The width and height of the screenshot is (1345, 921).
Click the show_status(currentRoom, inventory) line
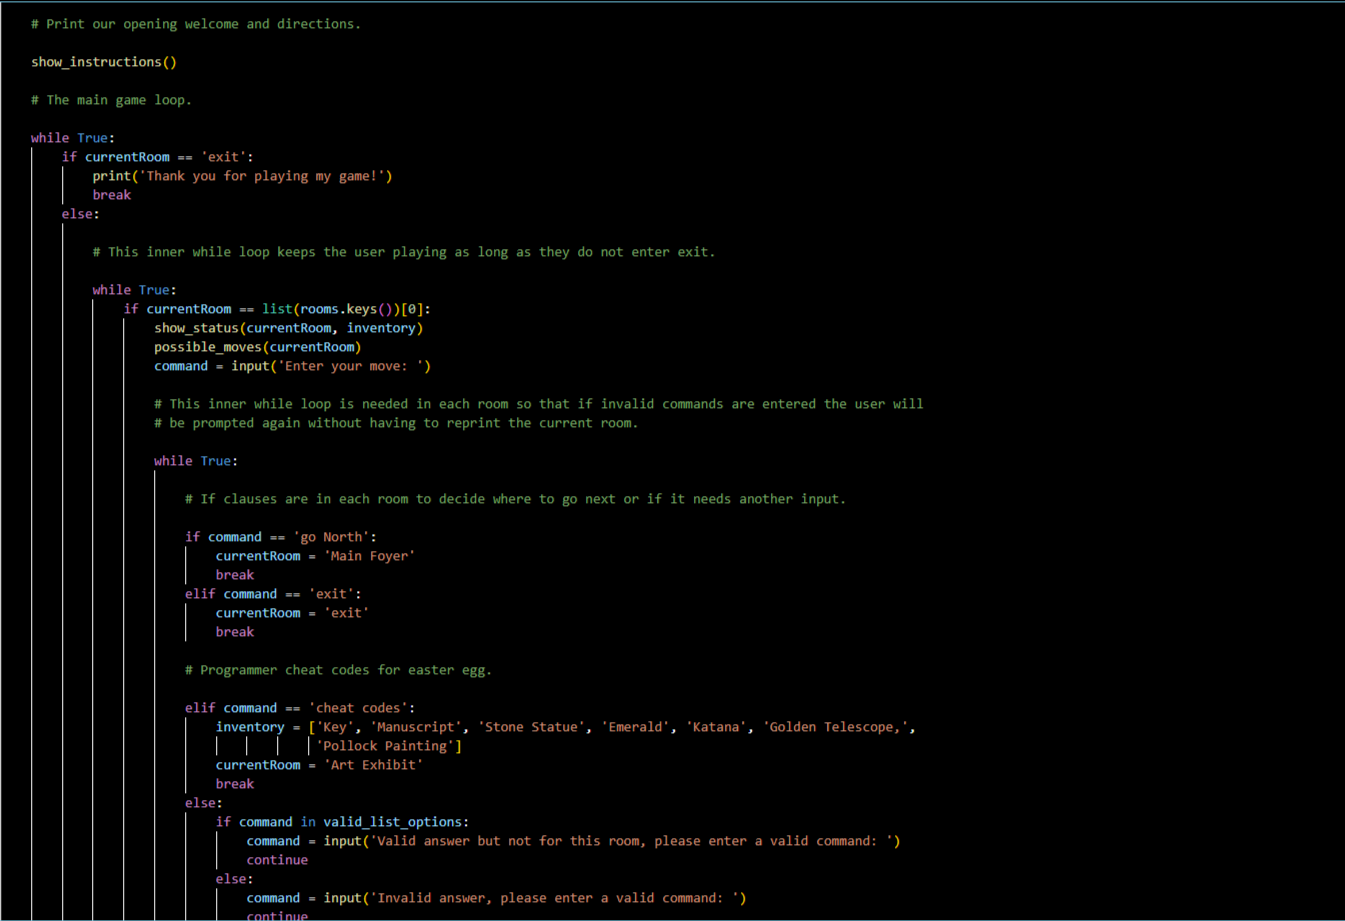289,328
